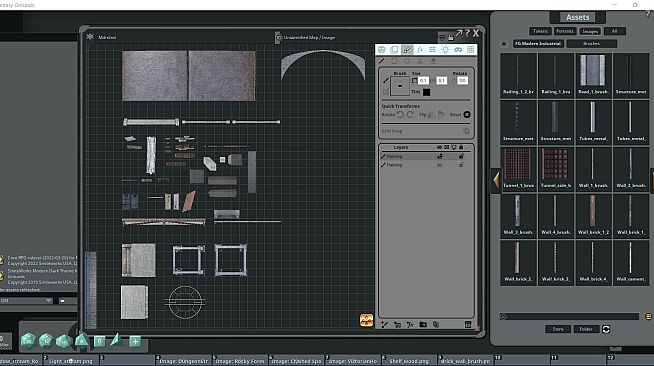Select the layers/stamp tool in image toolbar
Screen dimensions: 654x366
pyautogui.click(x=394, y=50)
